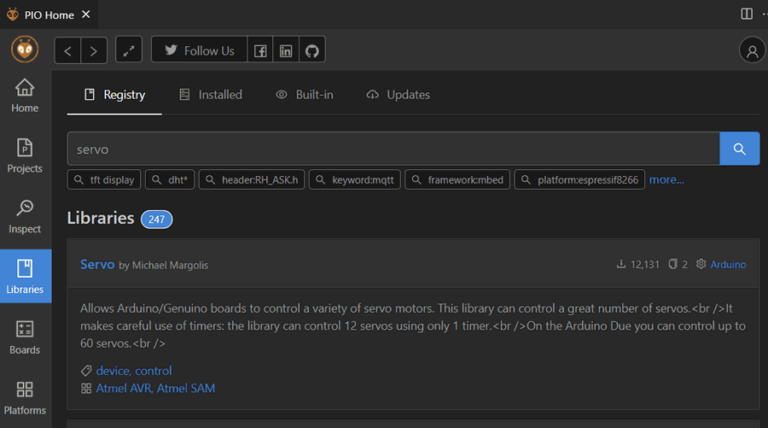Image resolution: width=768 pixels, height=428 pixels.
Task: Go back with the left arrow button
Action: click(x=68, y=50)
